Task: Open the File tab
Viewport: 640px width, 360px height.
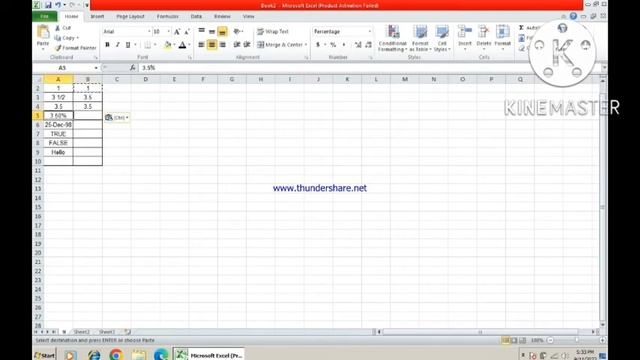Action: [44, 16]
